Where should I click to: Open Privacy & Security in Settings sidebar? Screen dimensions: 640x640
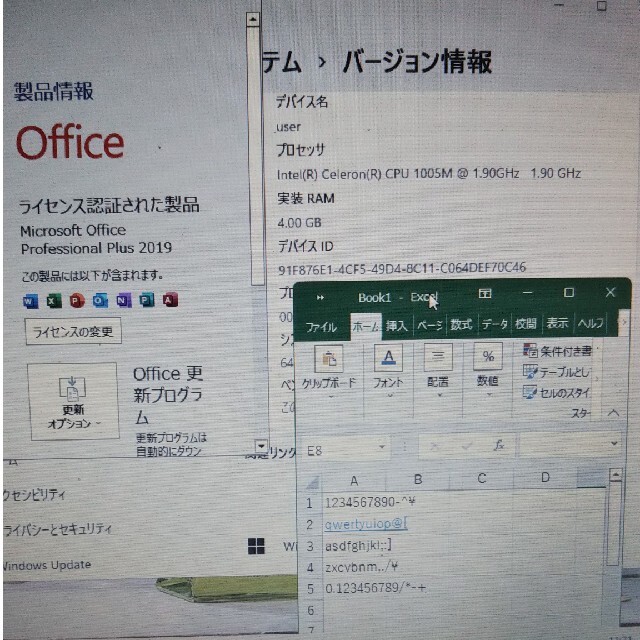pos(57,529)
